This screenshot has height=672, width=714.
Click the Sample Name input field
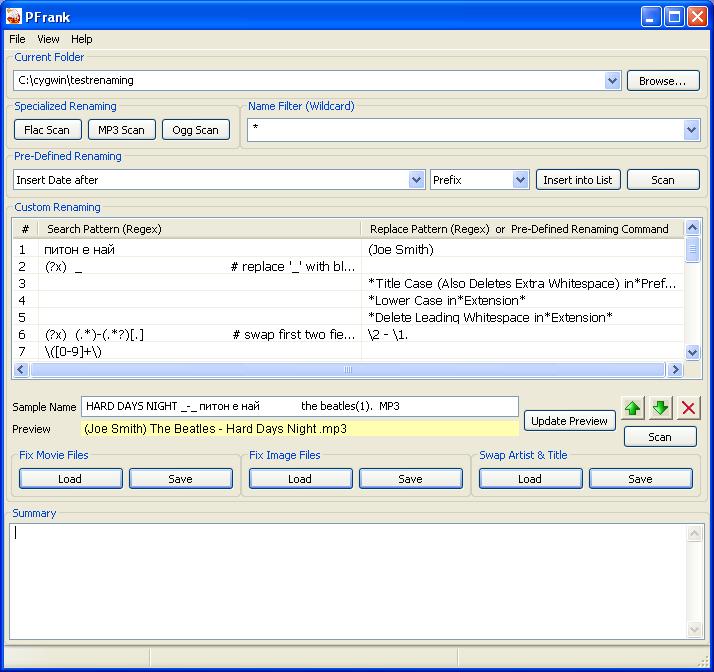300,406
